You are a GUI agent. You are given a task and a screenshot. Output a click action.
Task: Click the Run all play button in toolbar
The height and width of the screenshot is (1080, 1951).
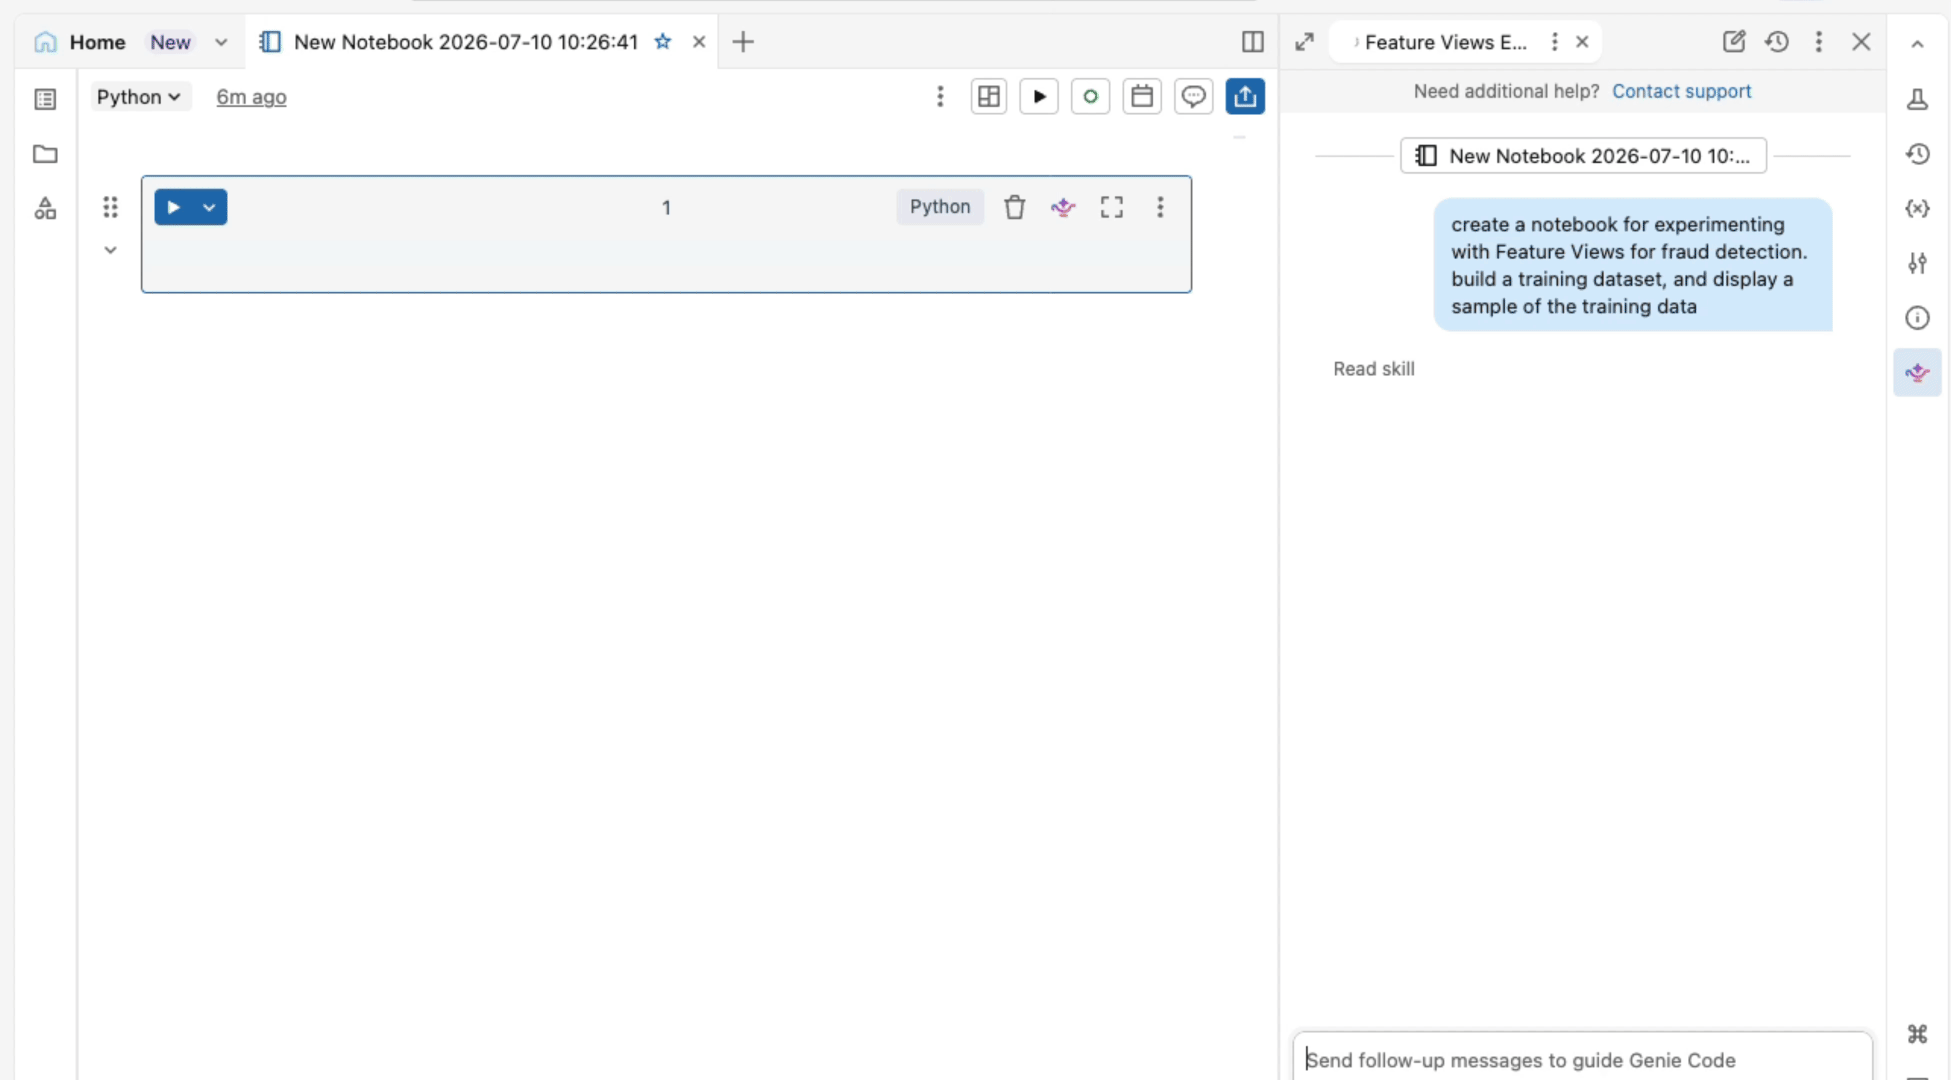pyautogui.click(x=1039, y=97)
